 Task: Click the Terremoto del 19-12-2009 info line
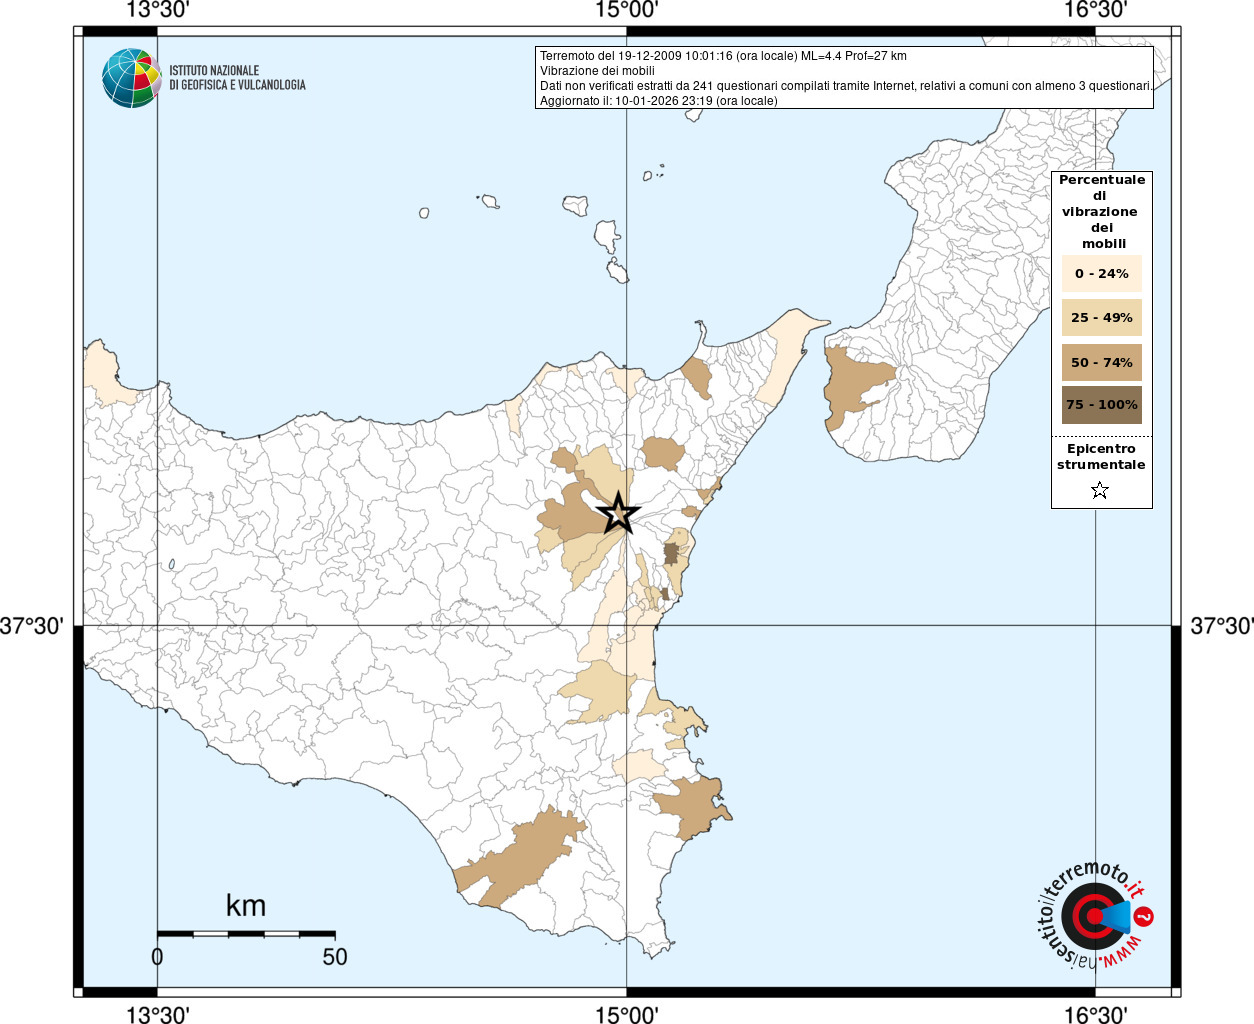pyautogui.click(x=723, y=56)
